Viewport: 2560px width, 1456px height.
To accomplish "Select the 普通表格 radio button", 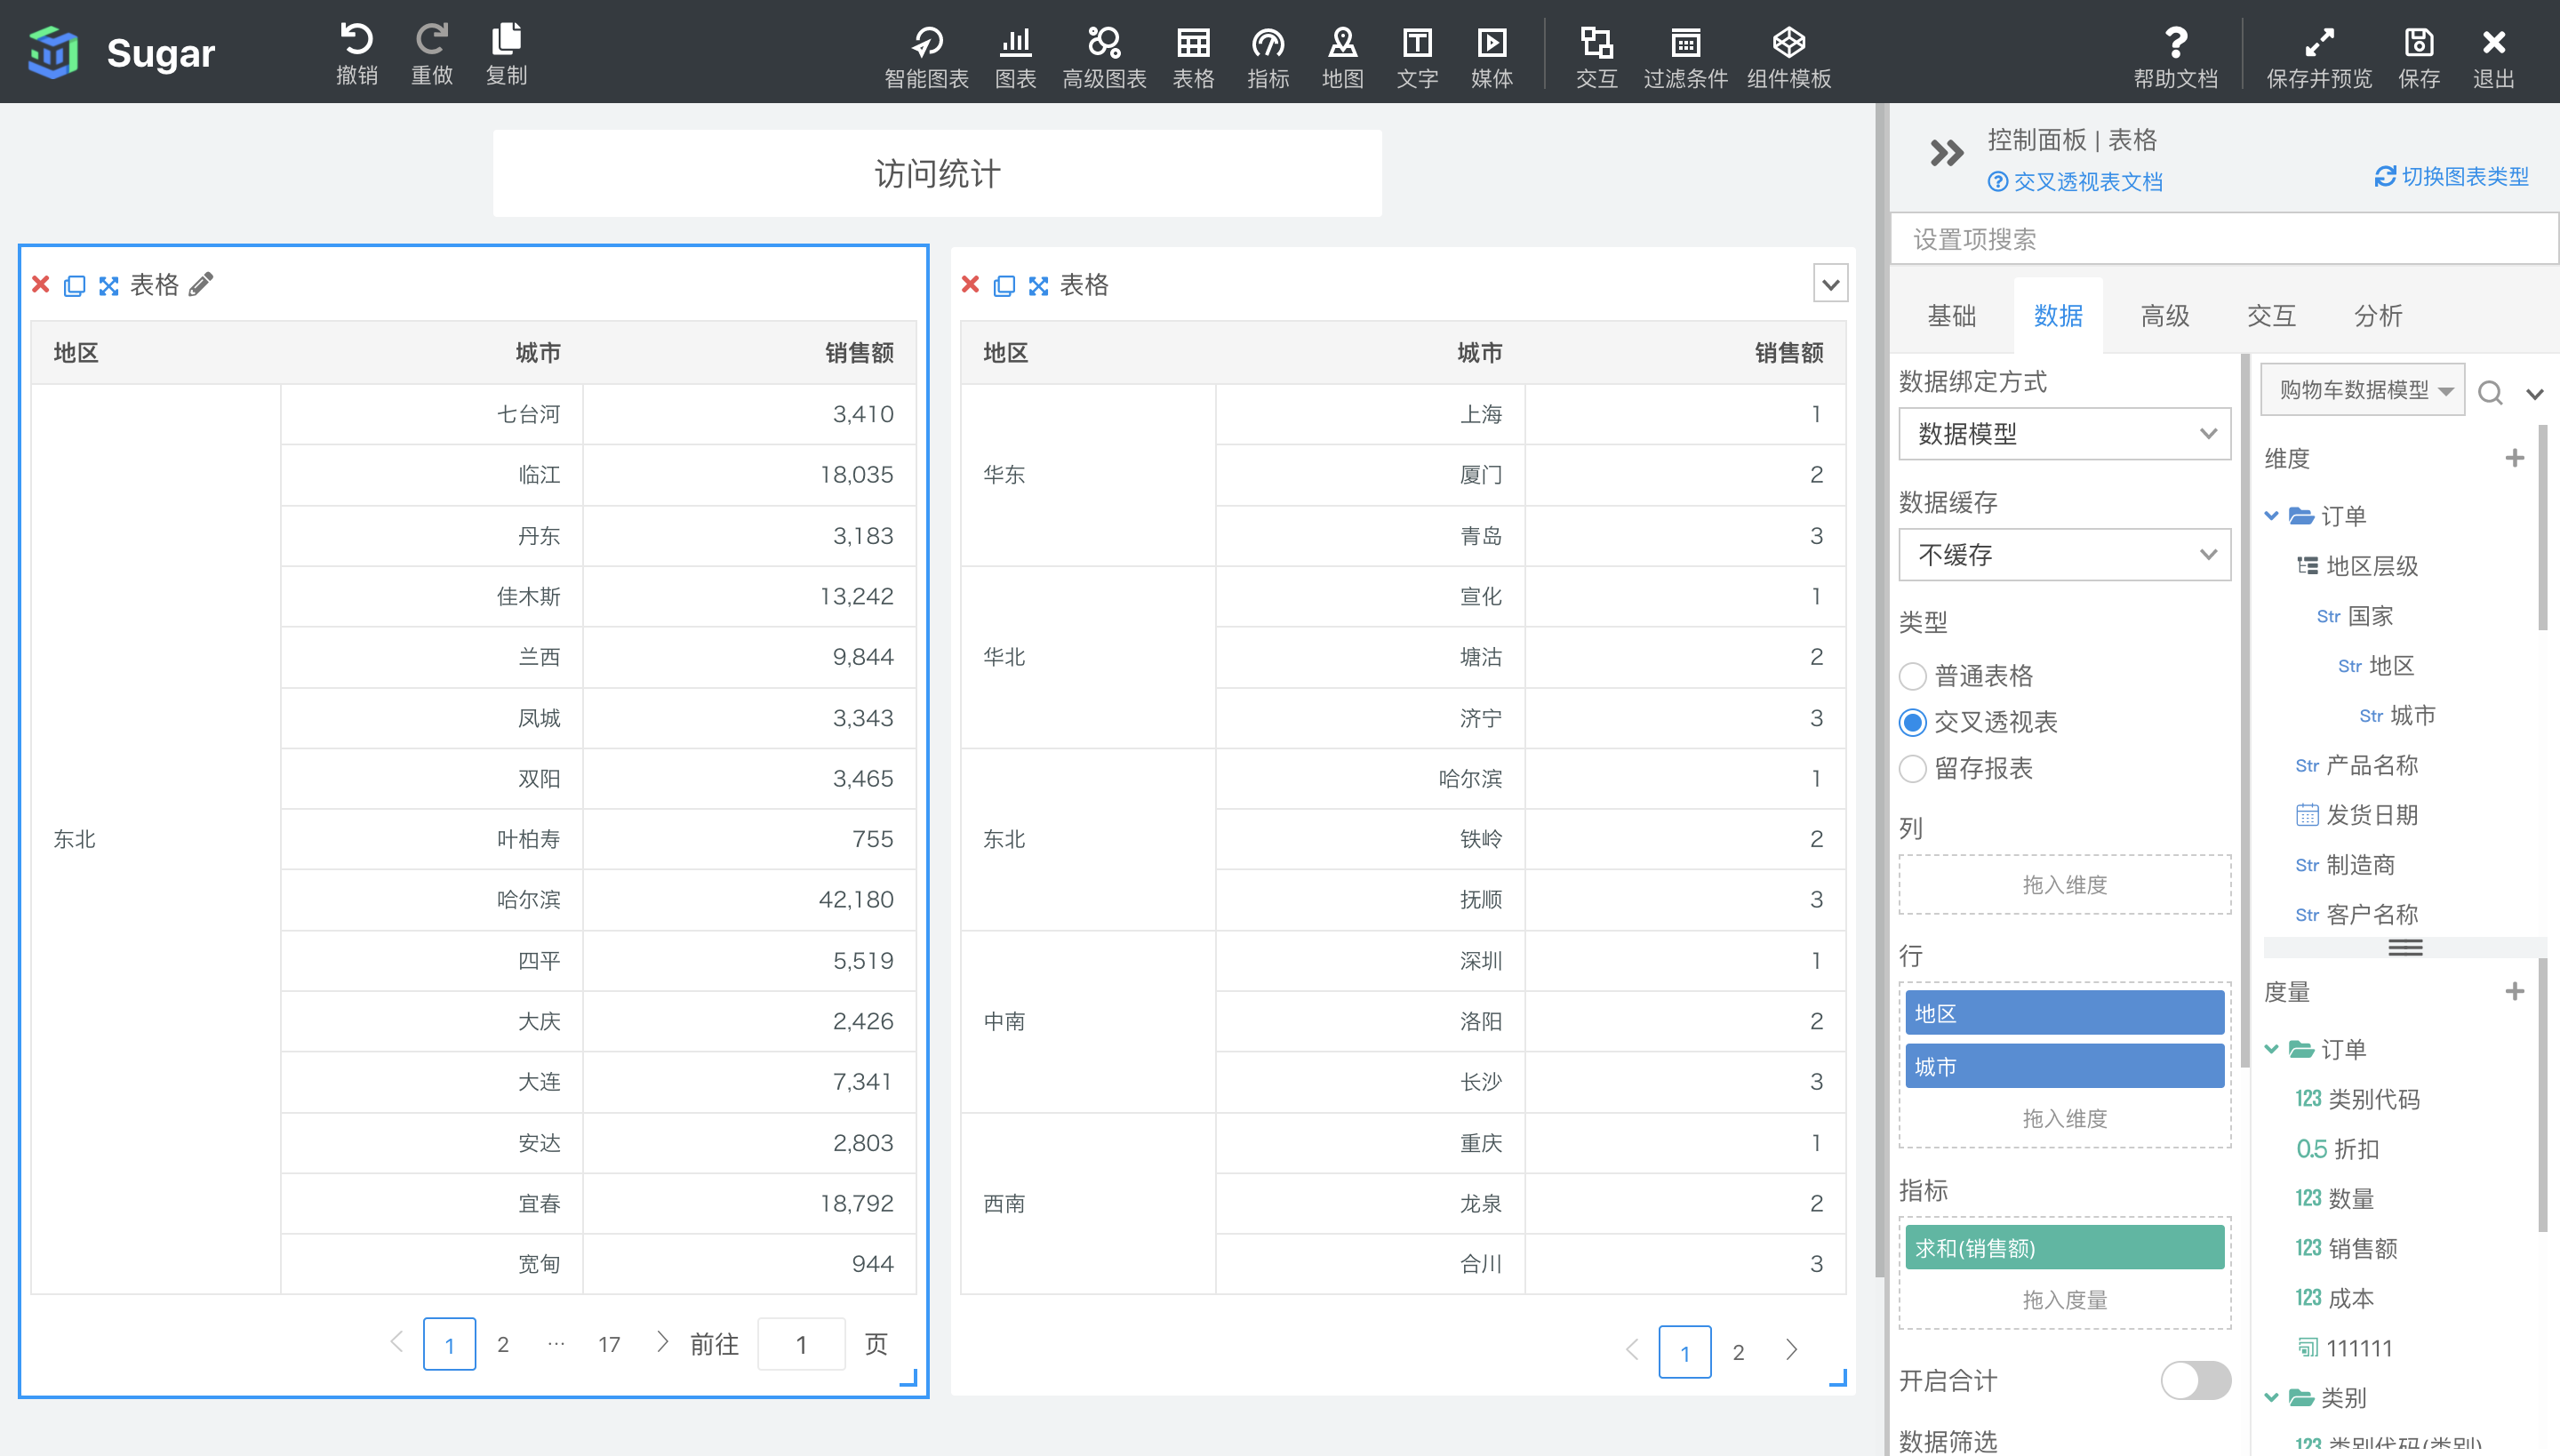I will click(1912, 676).
